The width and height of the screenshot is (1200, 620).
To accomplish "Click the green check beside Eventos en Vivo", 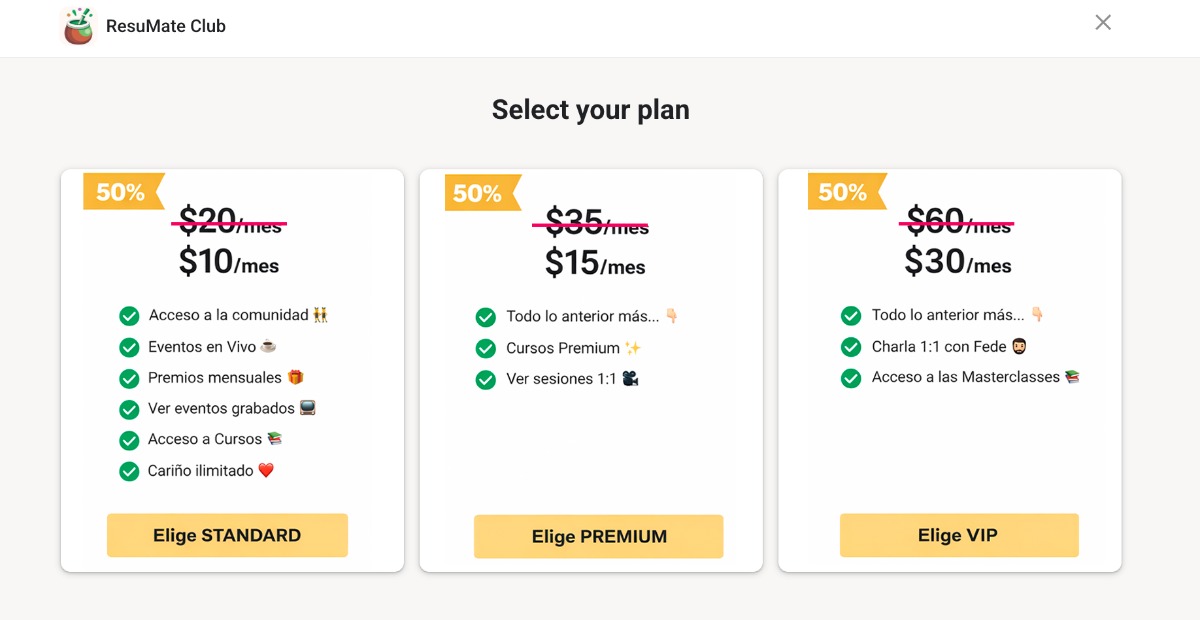I will (129, 347).
